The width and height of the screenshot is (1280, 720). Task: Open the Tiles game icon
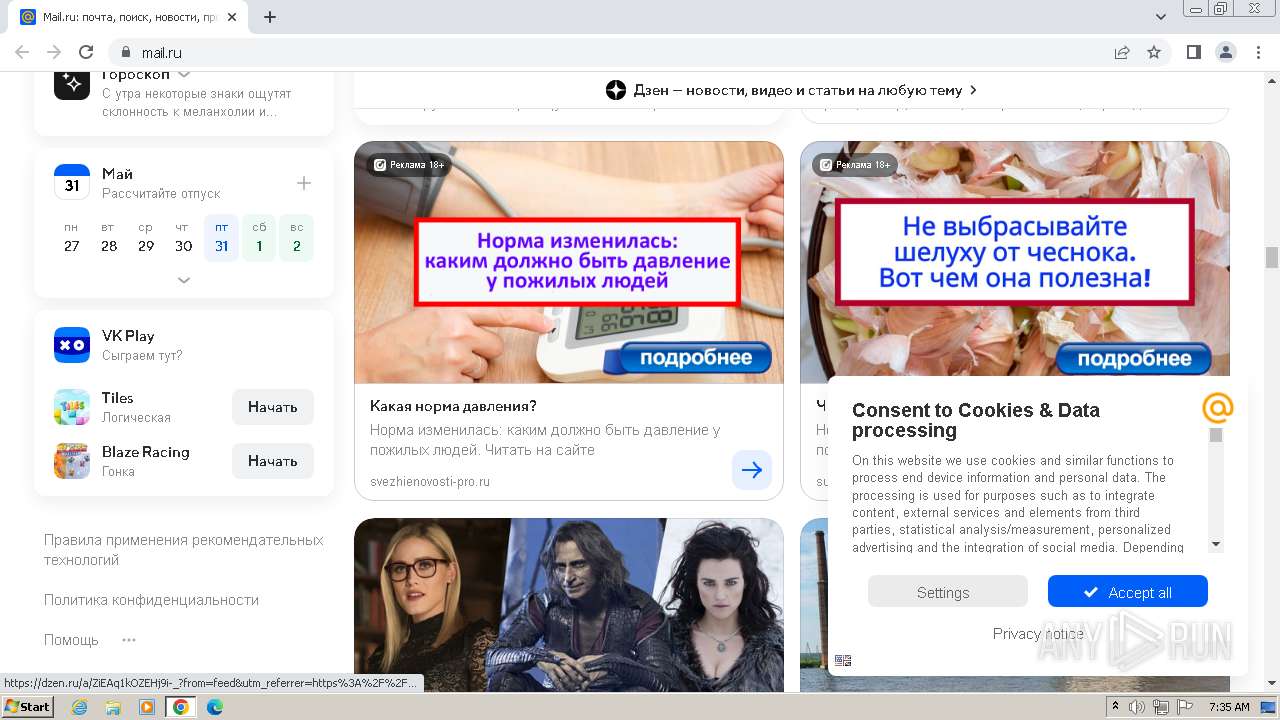click(72, 407)
